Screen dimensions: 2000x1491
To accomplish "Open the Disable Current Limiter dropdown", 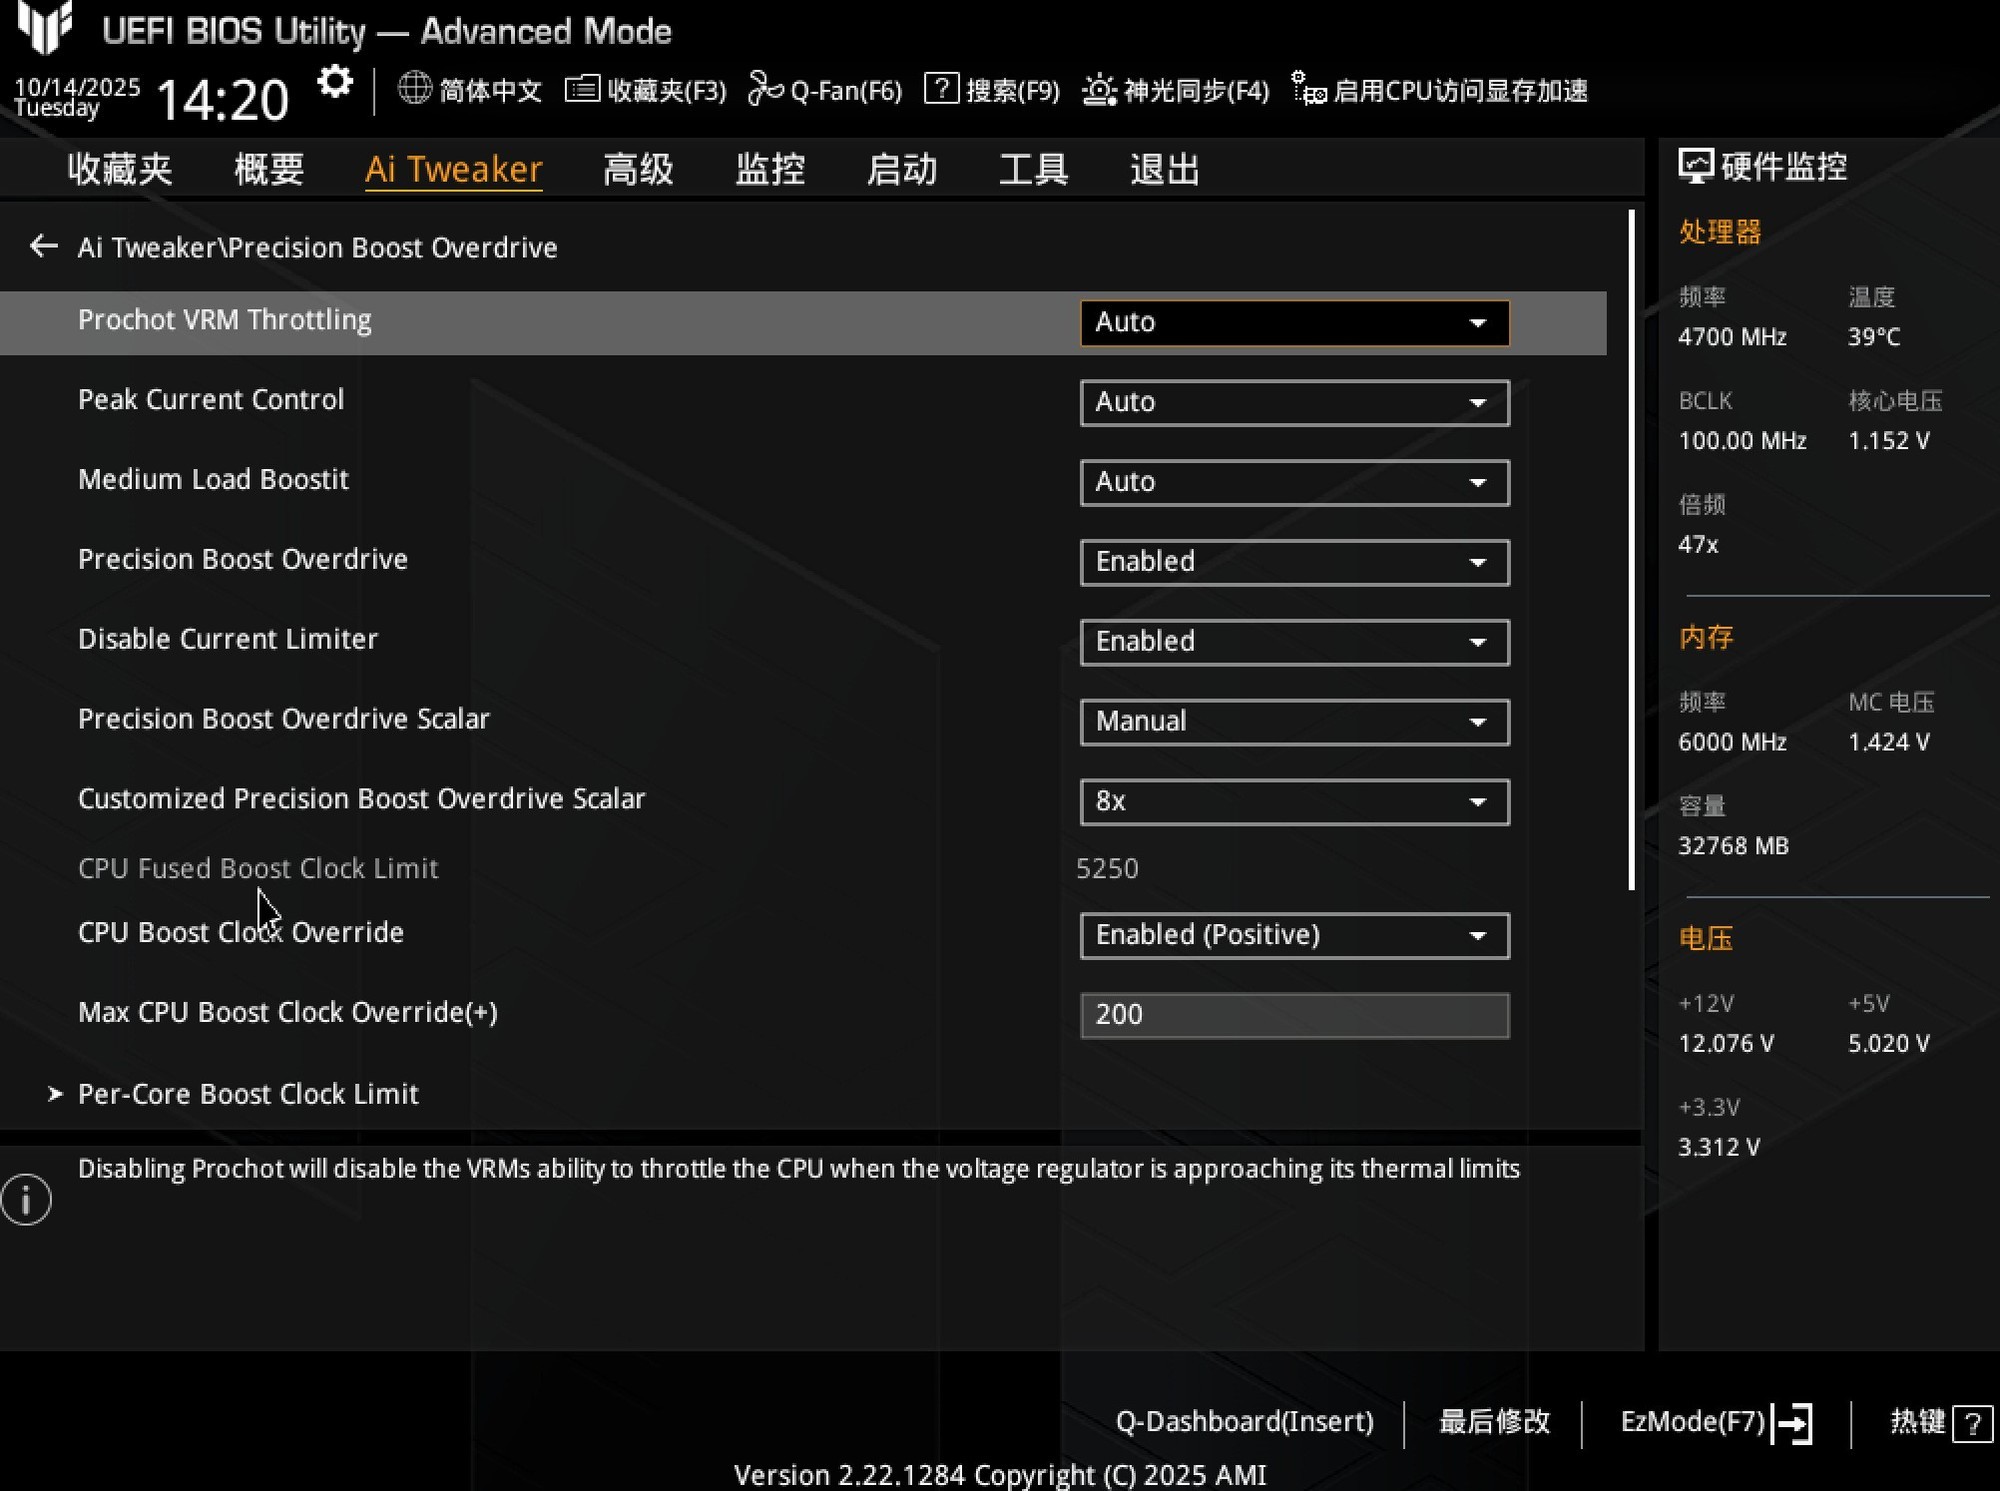I will 1293,642.
